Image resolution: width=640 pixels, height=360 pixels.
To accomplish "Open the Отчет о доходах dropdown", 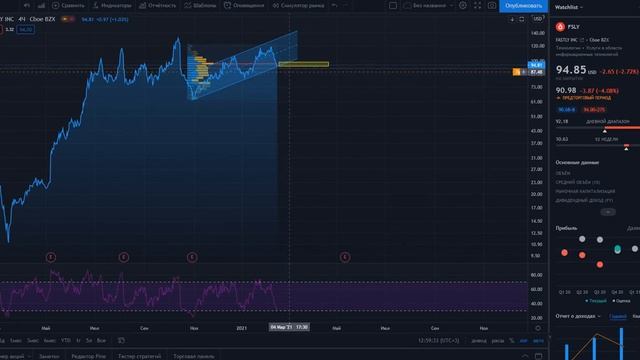I will pos(578,316).
